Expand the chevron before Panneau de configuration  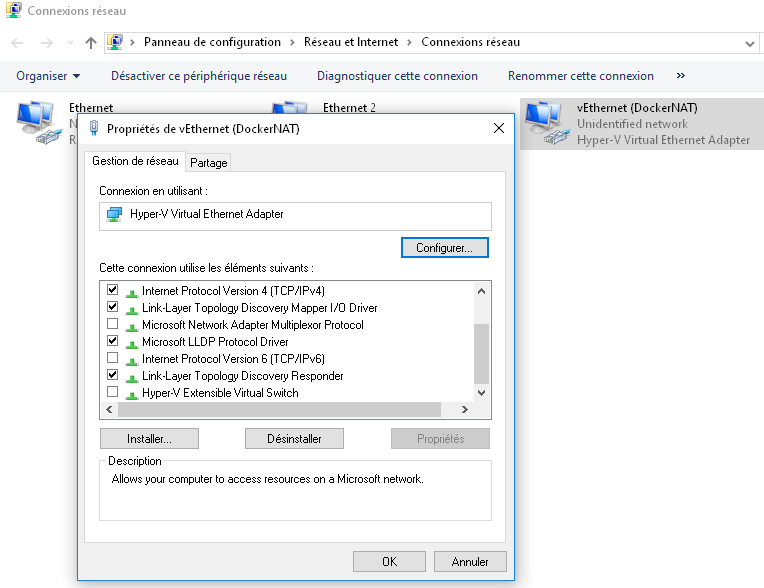pos(132,43)
